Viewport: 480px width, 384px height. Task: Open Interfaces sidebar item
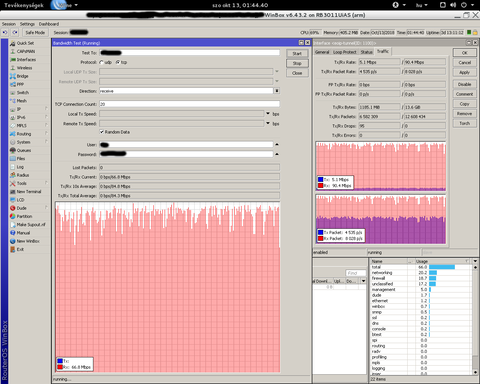click(26, 60)
